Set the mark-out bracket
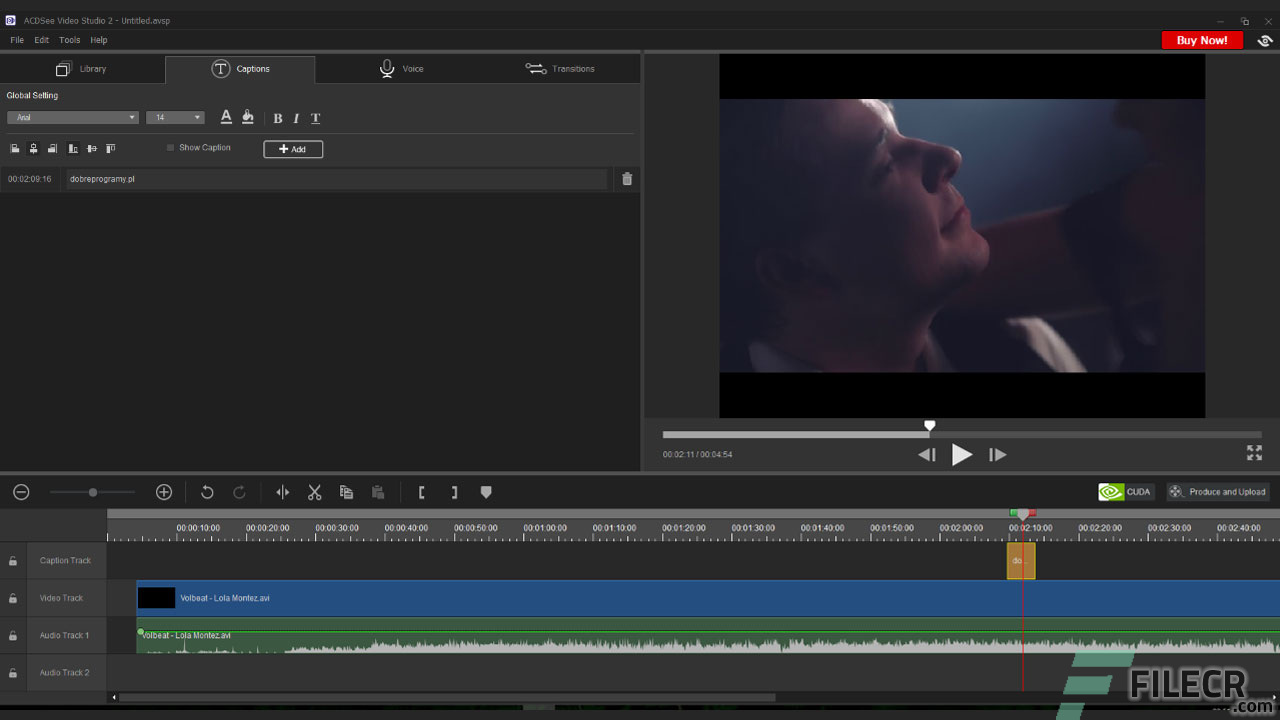Viewport: 1280px width, 720px height. pos(454,492)
